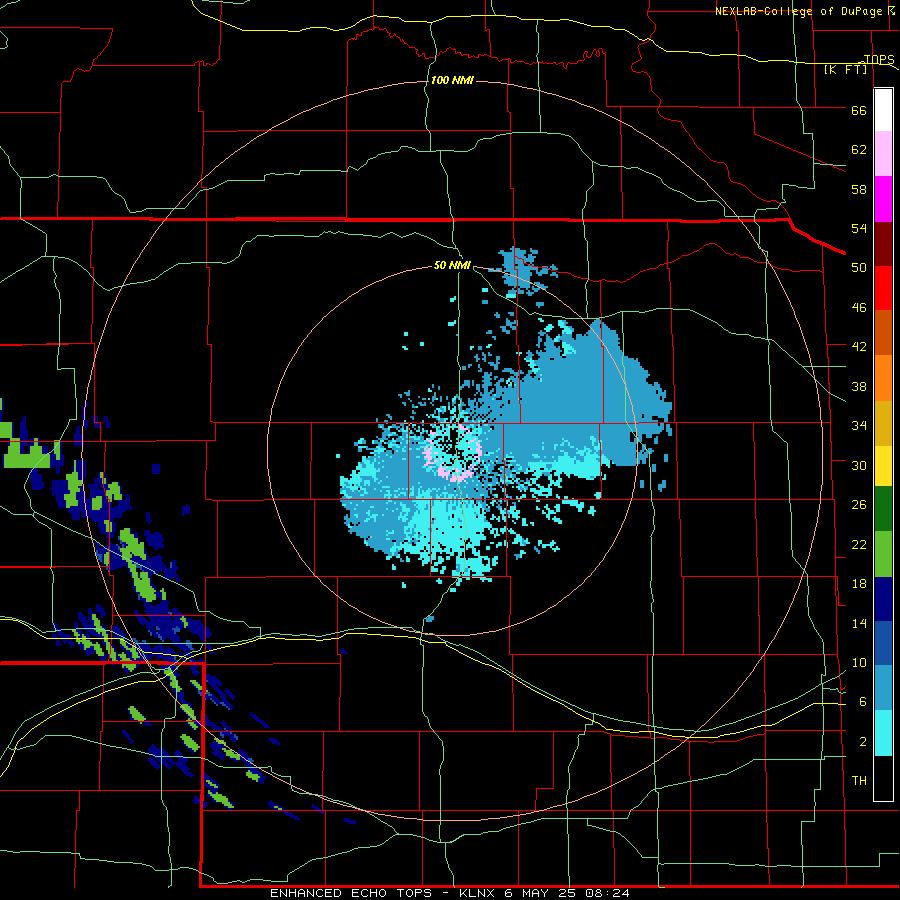Pick the dark green legend swatch

point(883,509)
